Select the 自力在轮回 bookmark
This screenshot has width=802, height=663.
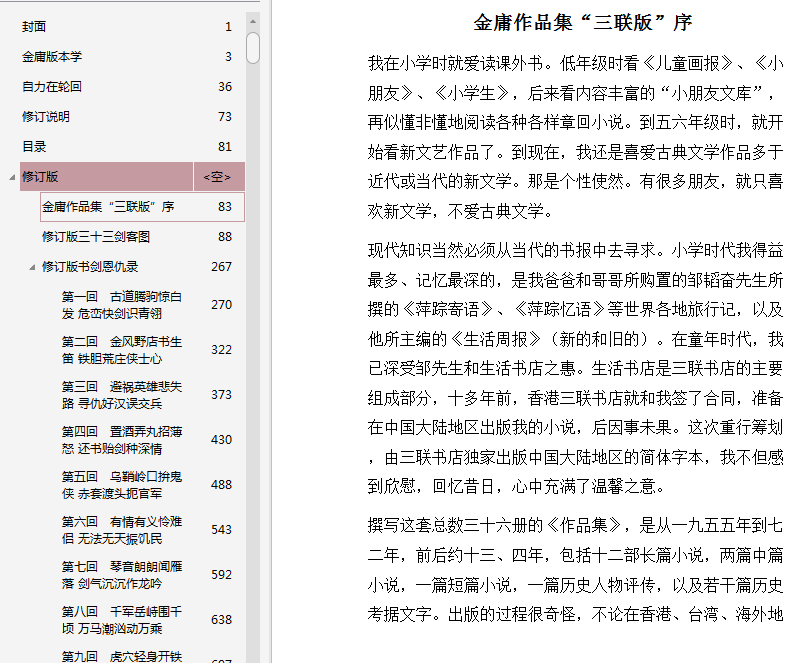52,86
